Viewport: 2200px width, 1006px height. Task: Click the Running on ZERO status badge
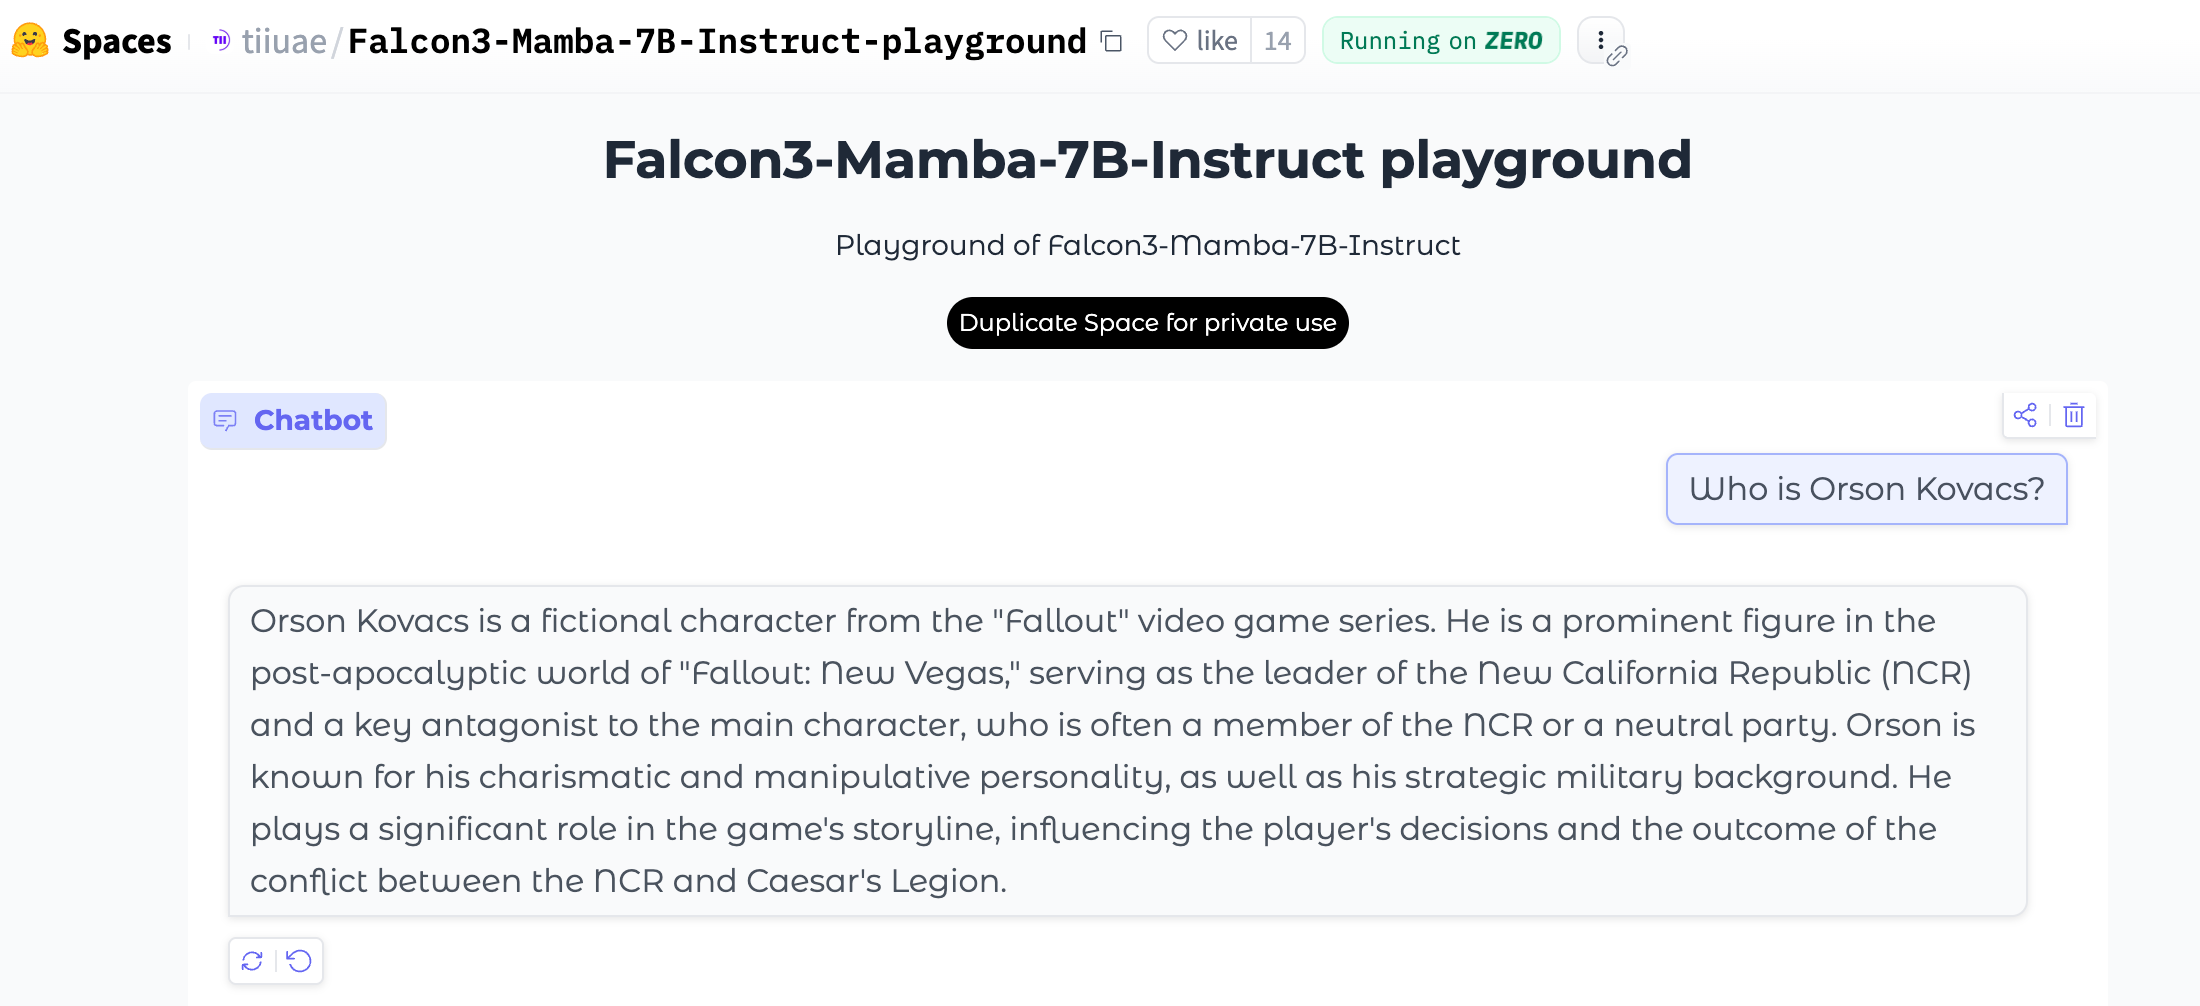click(x=1440, y=41)
